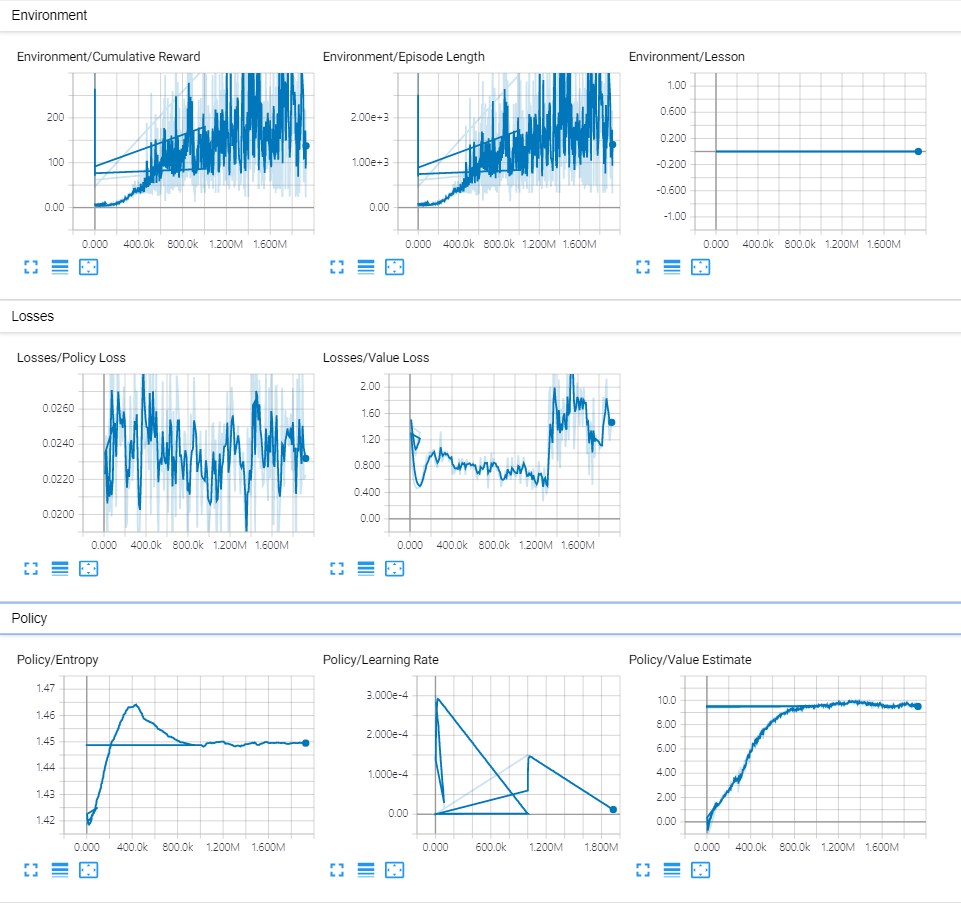Fit domain to data on Cumulative Reward
Viewport: 961px width, 903px height.
89,267
